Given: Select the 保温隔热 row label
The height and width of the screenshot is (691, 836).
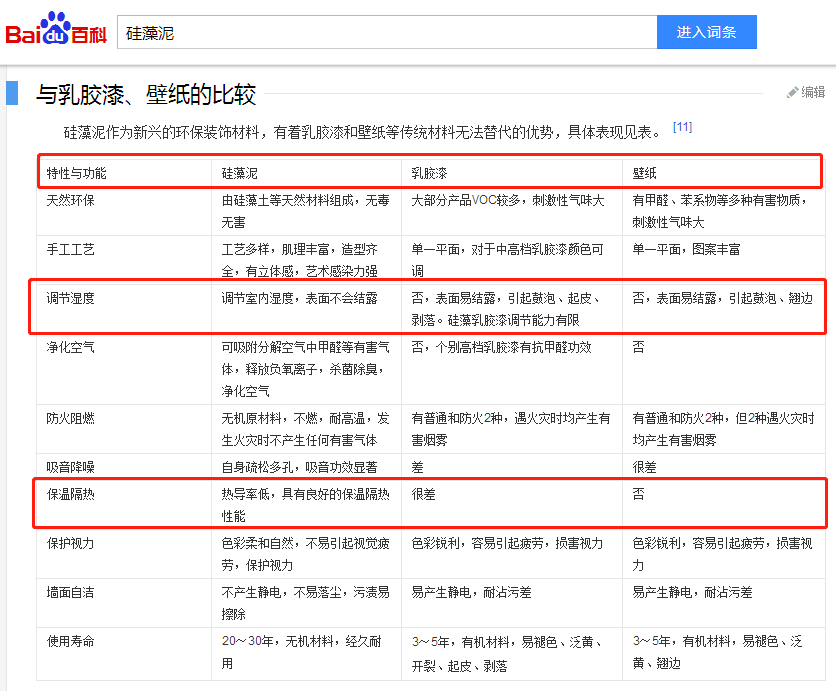Looking at the screenshot, I should [70, 494].
